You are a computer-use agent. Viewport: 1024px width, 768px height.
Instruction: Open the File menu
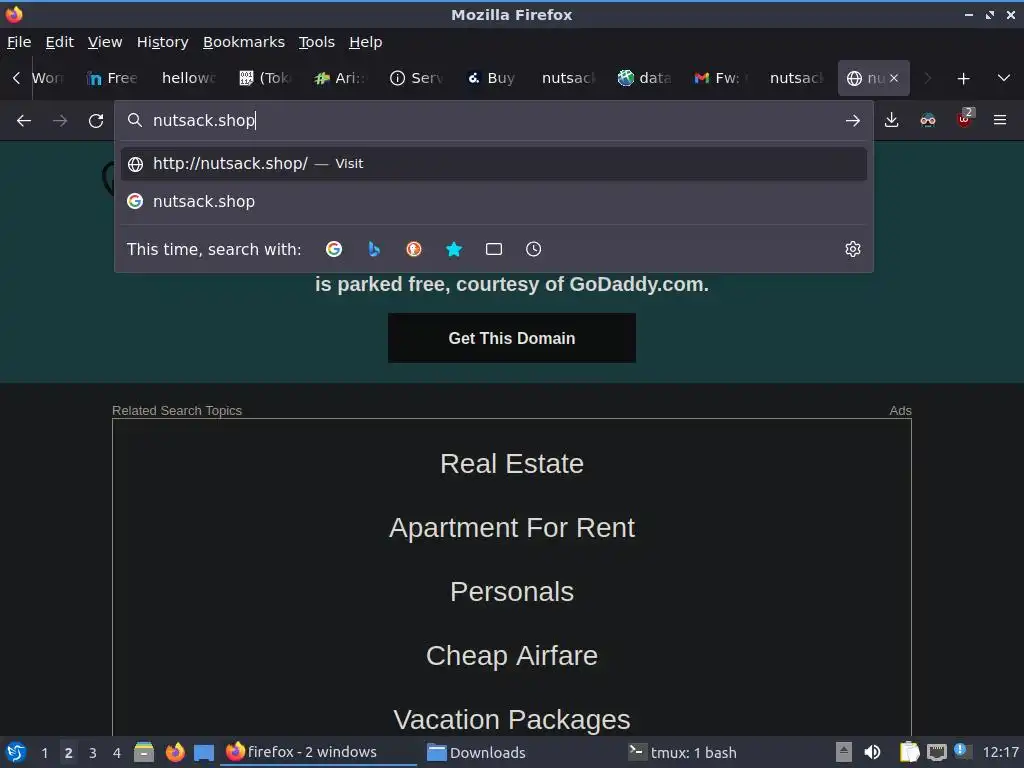point(19,42)
